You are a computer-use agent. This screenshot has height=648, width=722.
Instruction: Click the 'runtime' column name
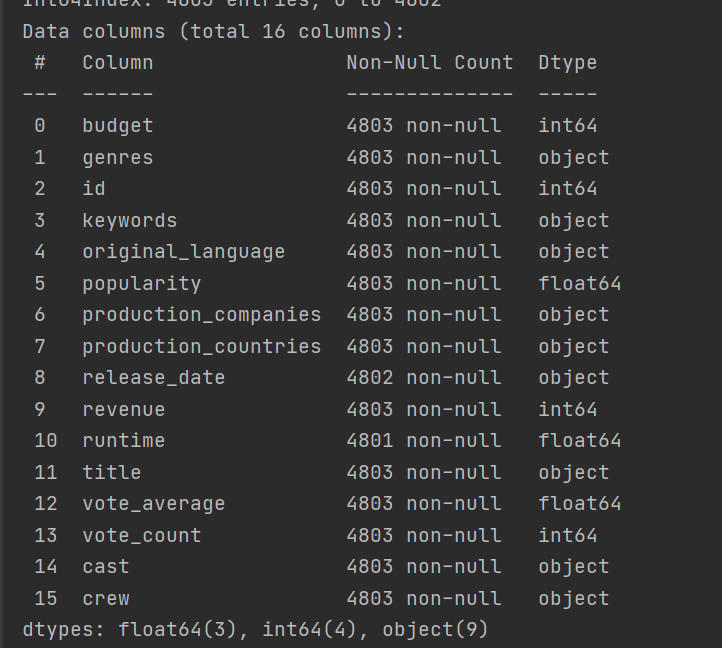[x=124, y=441]
